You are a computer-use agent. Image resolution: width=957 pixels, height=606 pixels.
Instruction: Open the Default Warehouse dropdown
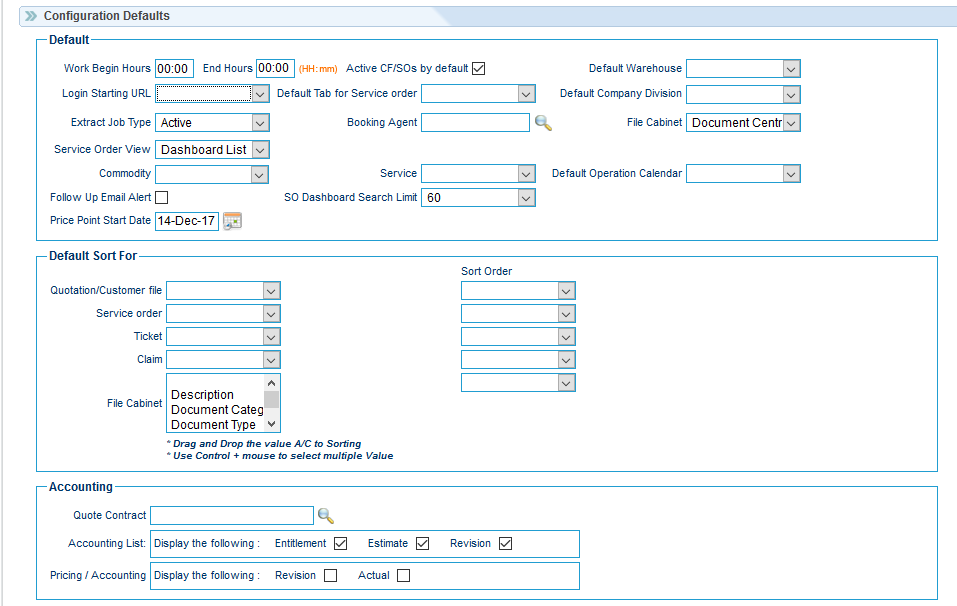tap(743, 69)
